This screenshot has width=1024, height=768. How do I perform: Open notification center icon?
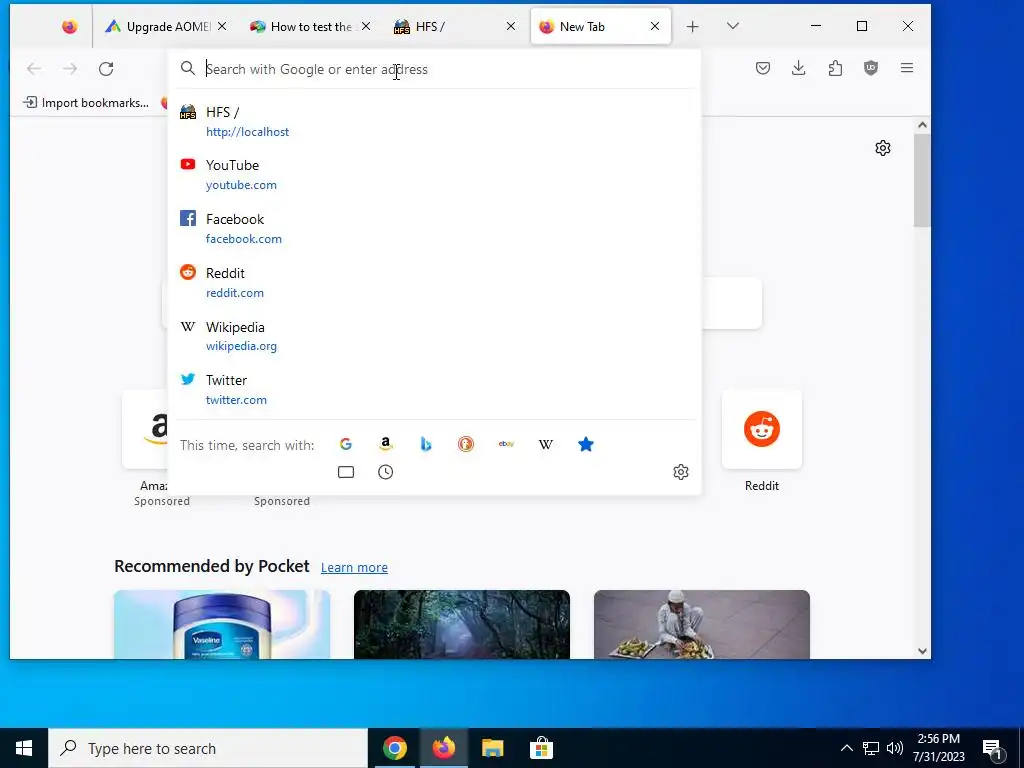pyautogui.click(x=993, y=750)
